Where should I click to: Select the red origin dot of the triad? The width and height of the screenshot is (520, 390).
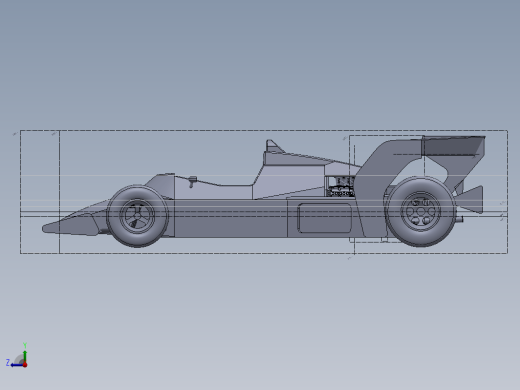tap(25, 365)
